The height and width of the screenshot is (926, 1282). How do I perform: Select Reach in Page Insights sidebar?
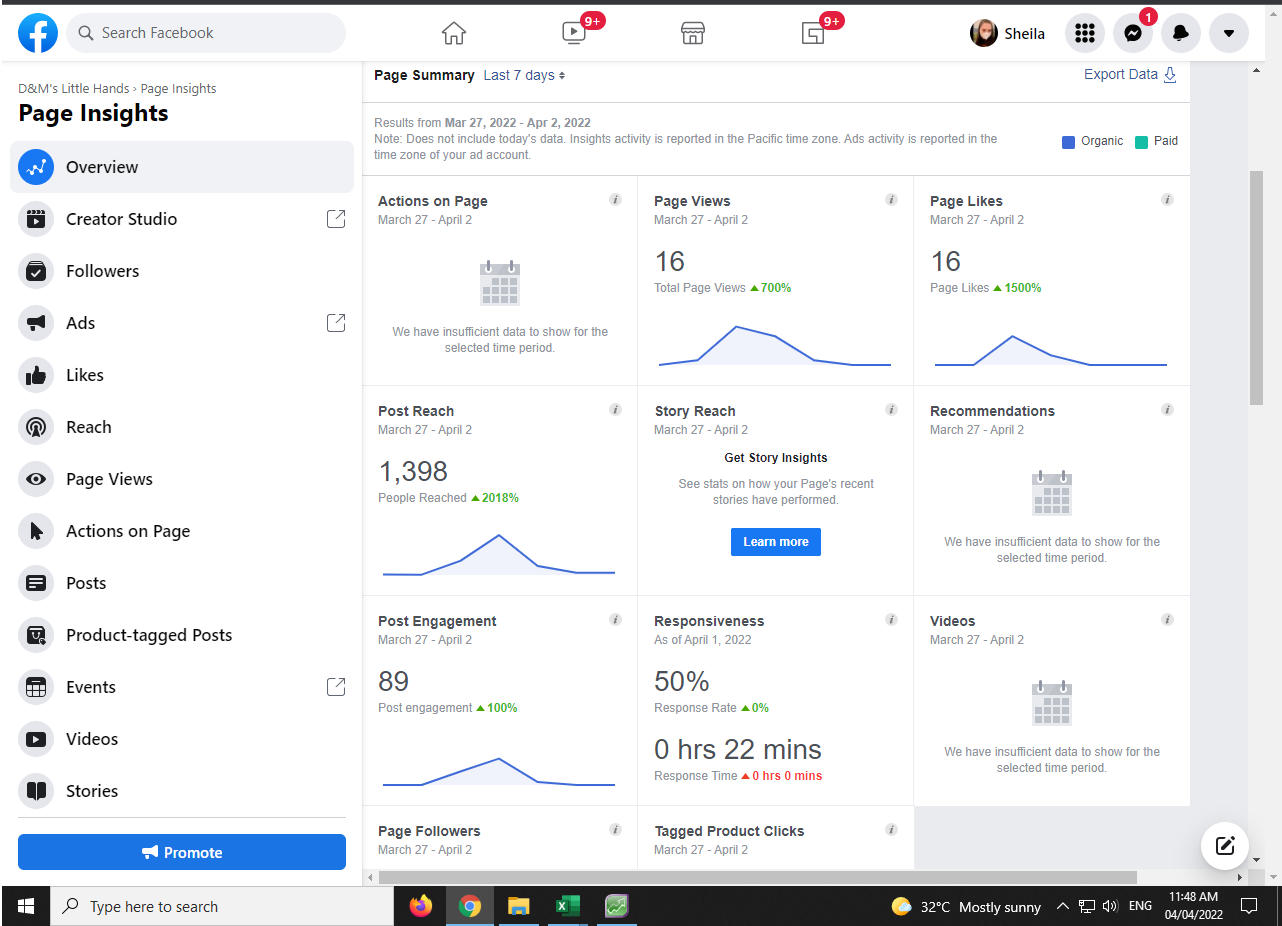[88, 427]
